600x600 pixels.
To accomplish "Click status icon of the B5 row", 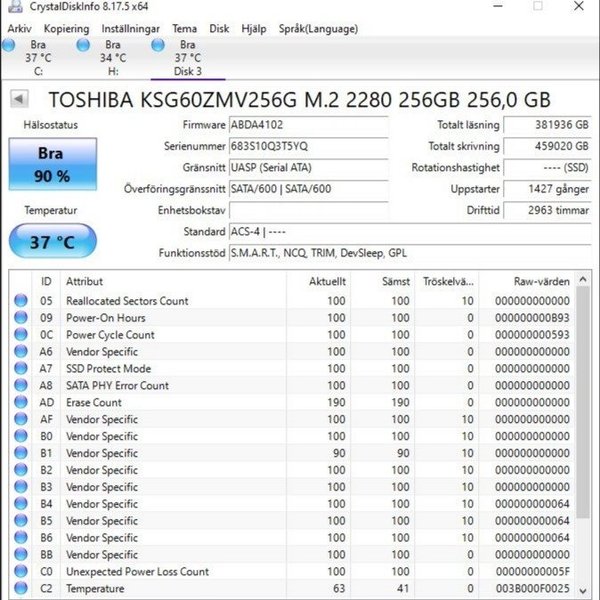I will point(21,521).
